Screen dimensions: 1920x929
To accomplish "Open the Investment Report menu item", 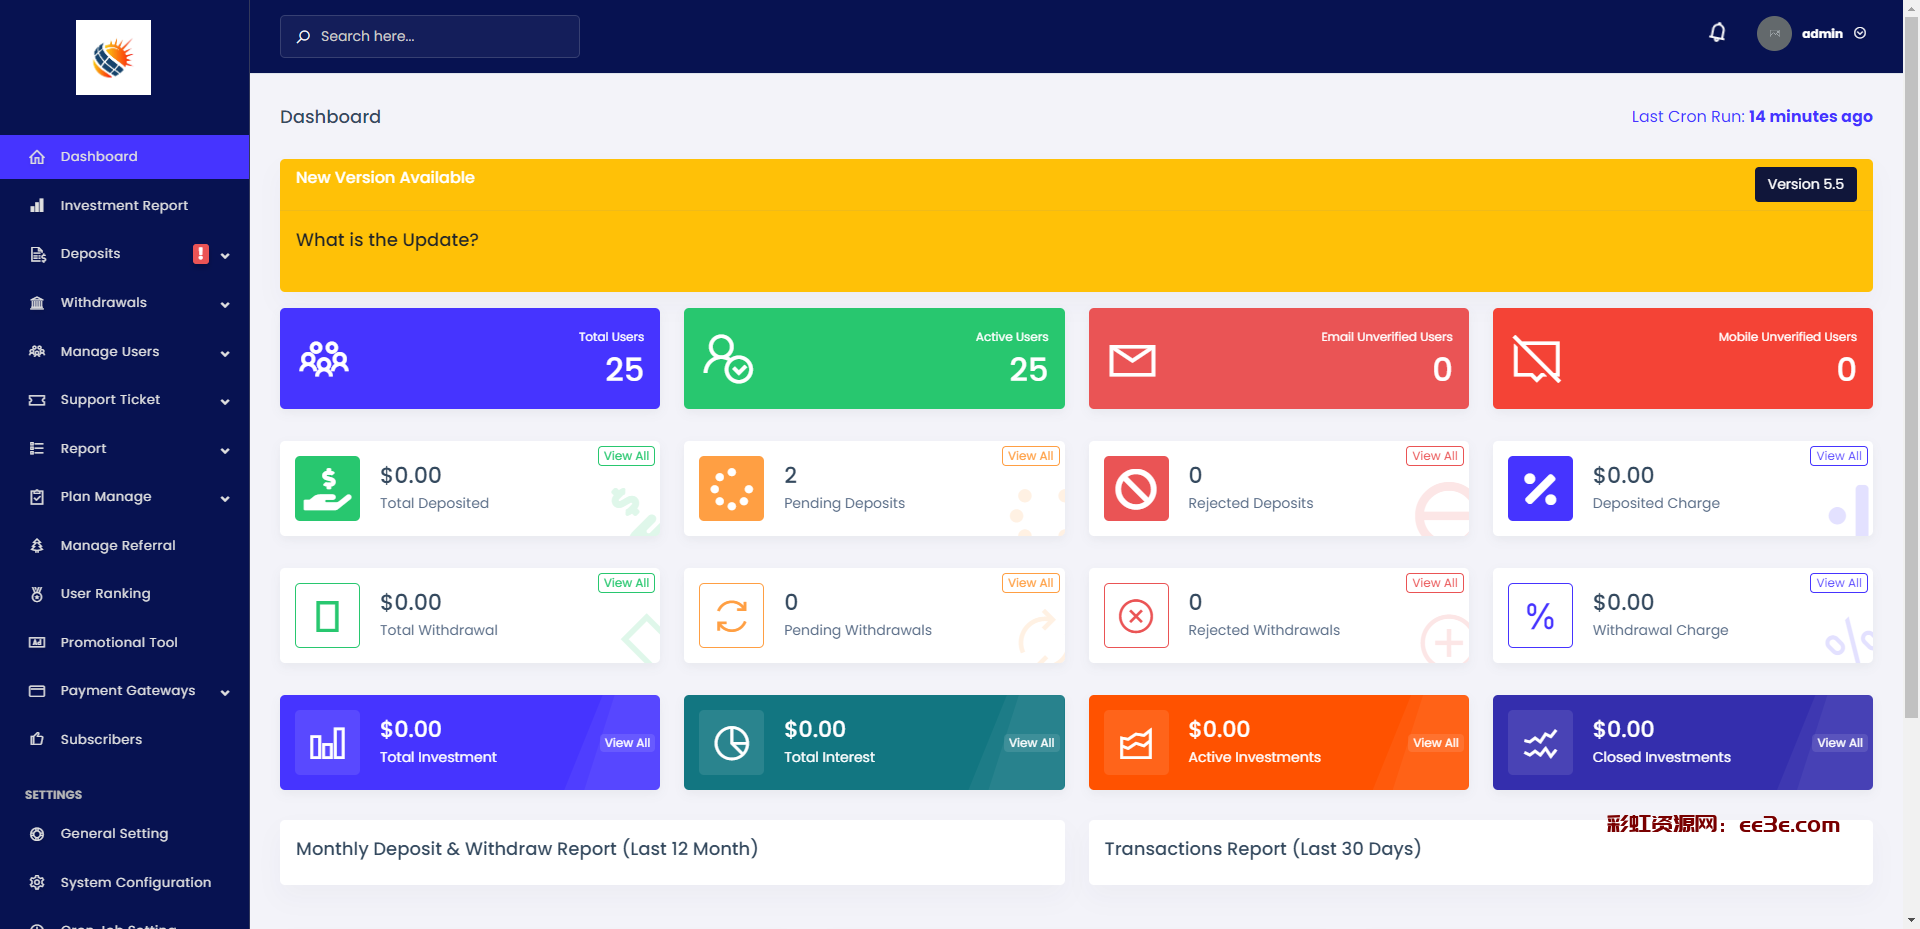I will pos(124,205).
